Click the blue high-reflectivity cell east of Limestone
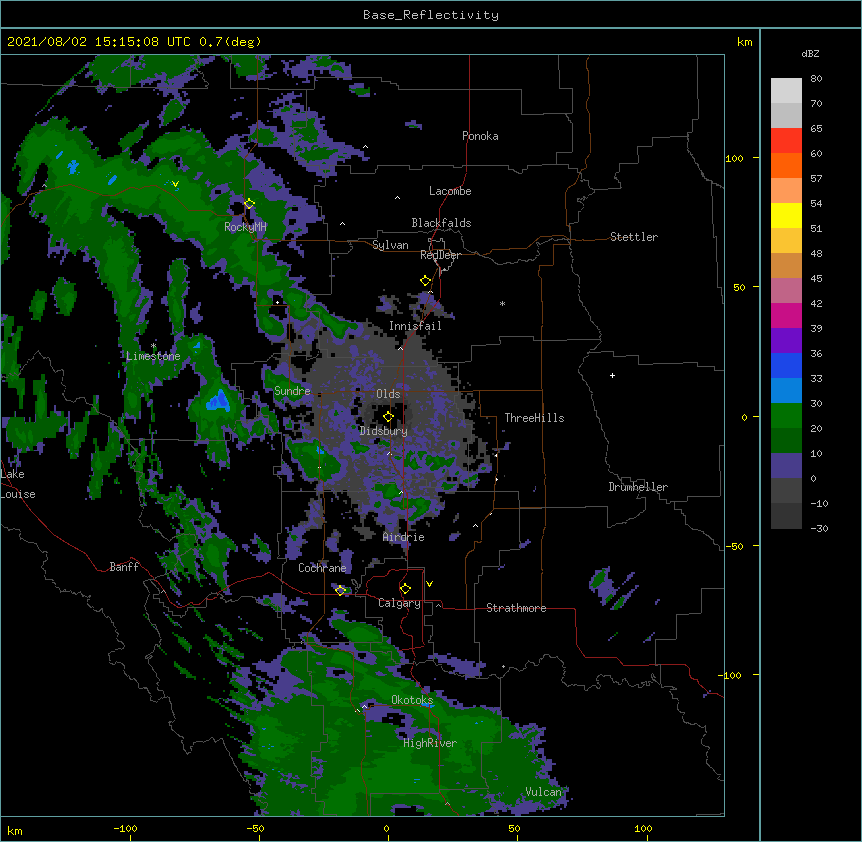This screenshot has height=842, width=862. (x=218, y=401)
